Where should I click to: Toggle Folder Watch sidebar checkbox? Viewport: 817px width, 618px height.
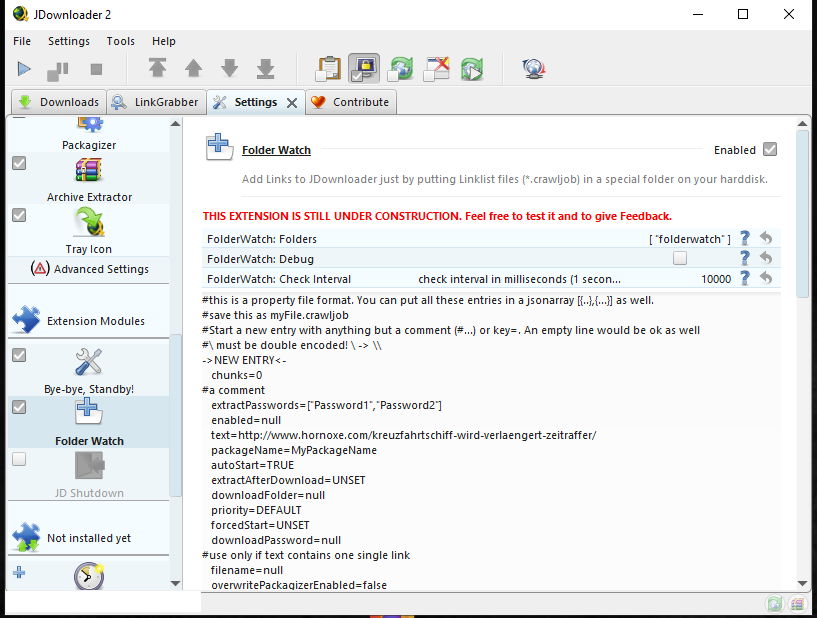[x=19, y=407]
